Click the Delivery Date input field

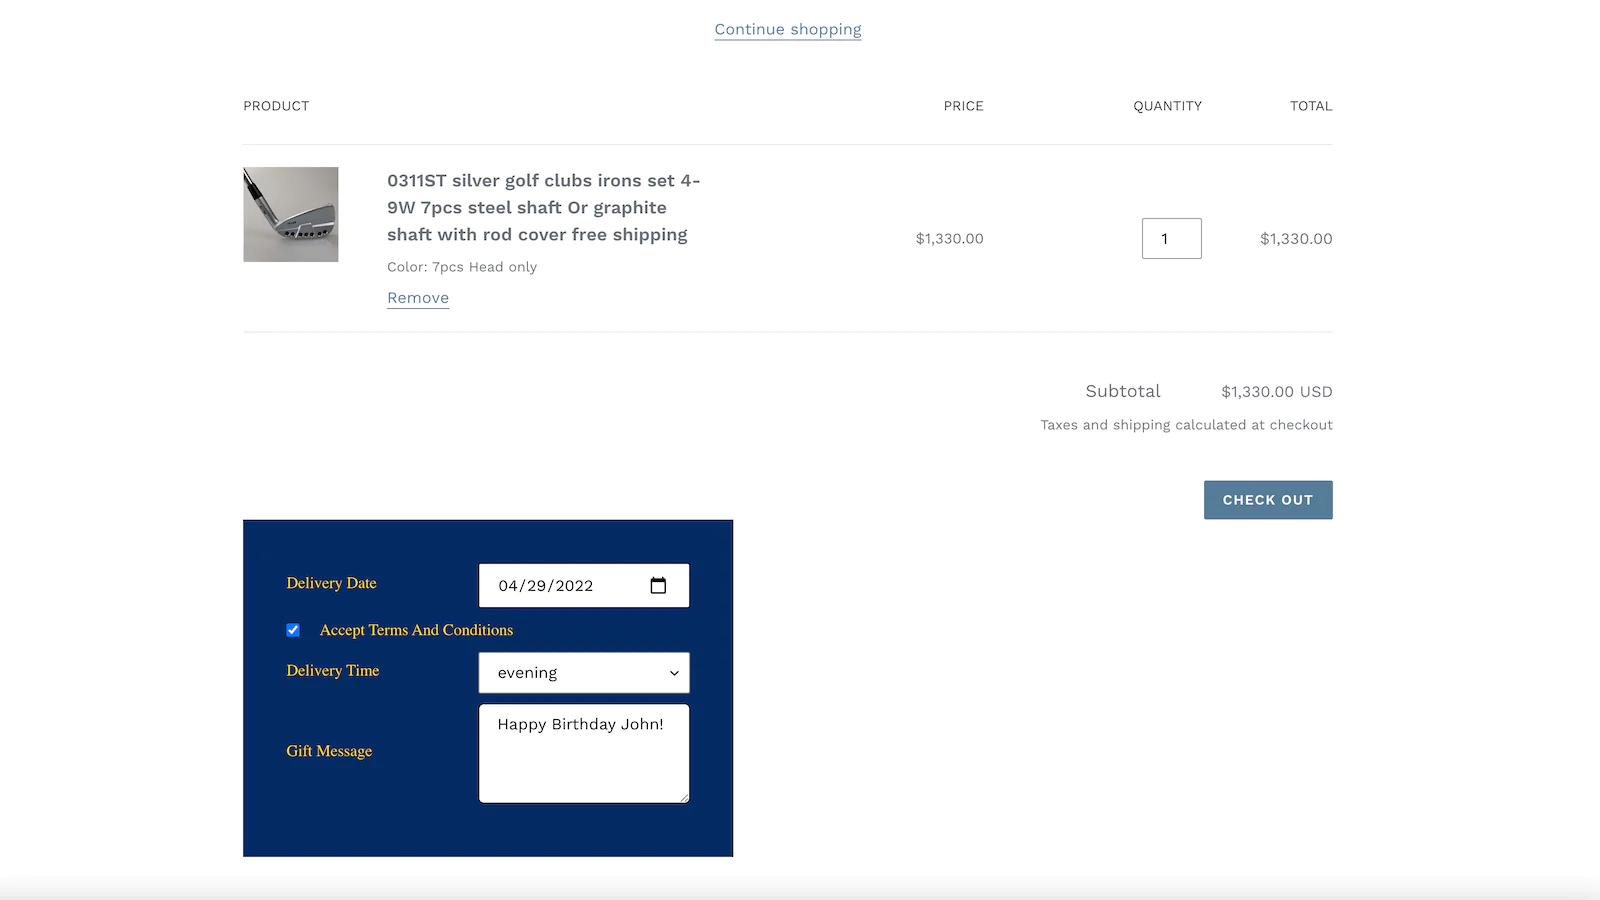[560, 585]
